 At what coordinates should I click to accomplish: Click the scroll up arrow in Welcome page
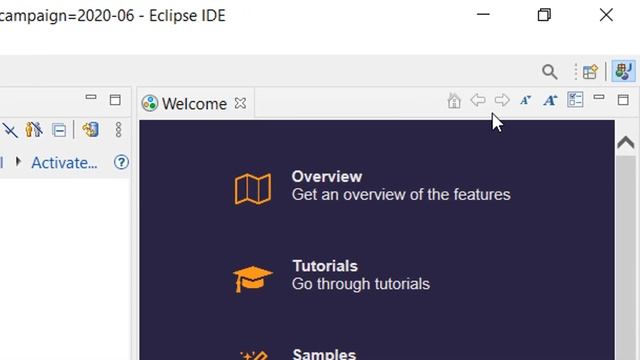626,142
